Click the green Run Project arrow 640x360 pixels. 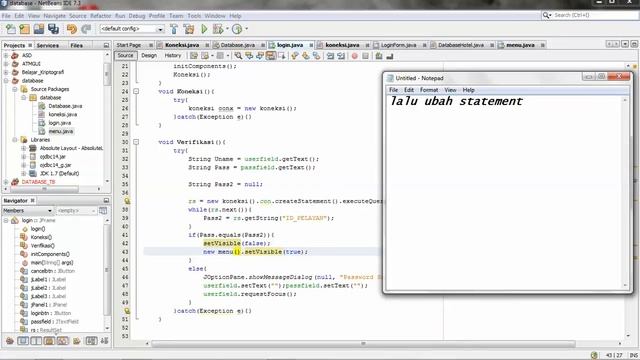[204, 29]
